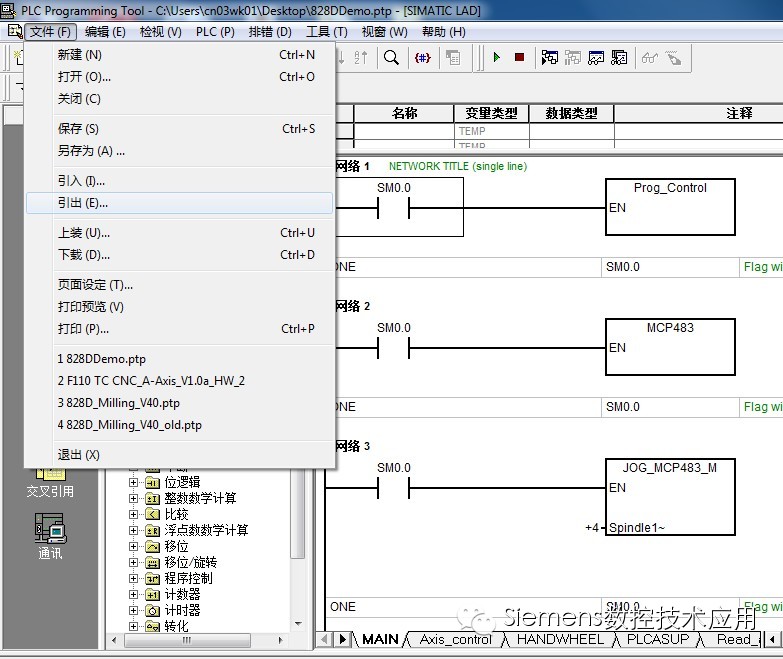Expand the 计数器 tree node
The image size is (783, 659).
click(x=133, y=594)
